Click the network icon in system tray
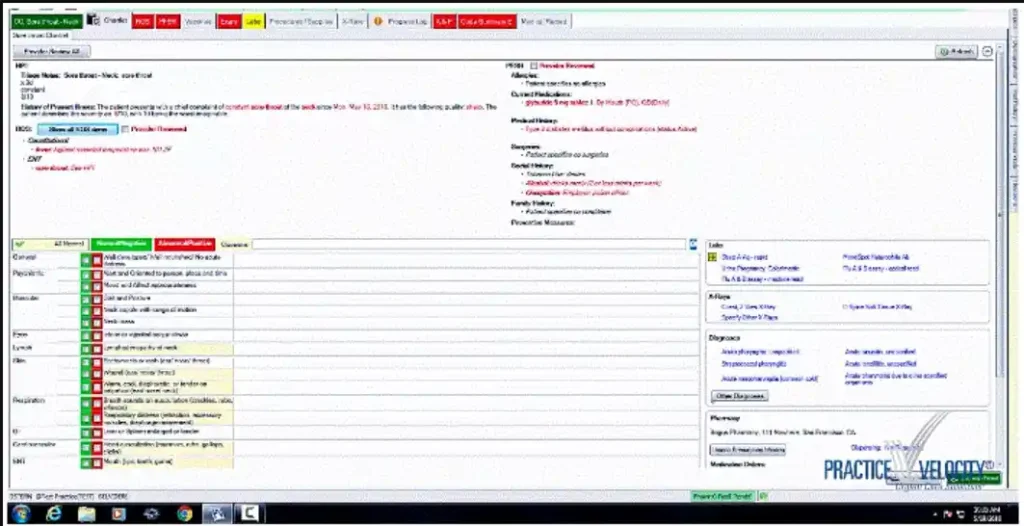Viewport: 1024px width, 526px height. coord(959,514)
